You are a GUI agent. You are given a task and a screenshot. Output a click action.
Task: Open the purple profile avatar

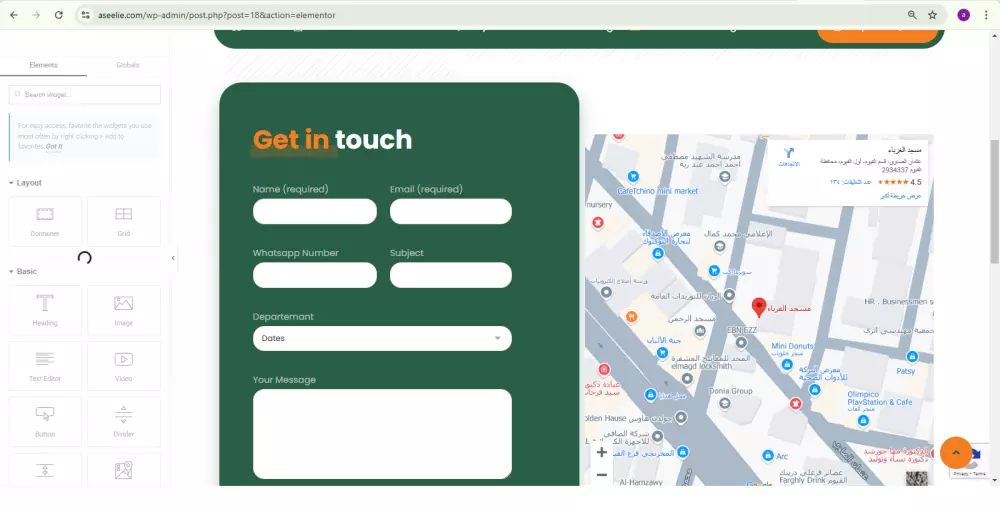[x=964, y=15]
